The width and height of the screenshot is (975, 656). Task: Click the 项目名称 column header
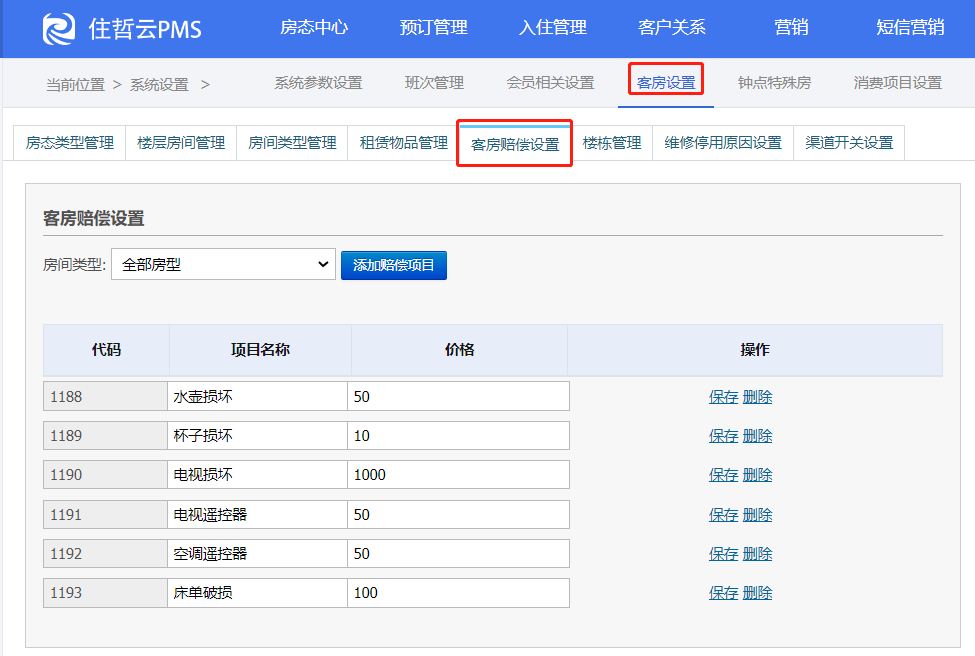point(260,350)
